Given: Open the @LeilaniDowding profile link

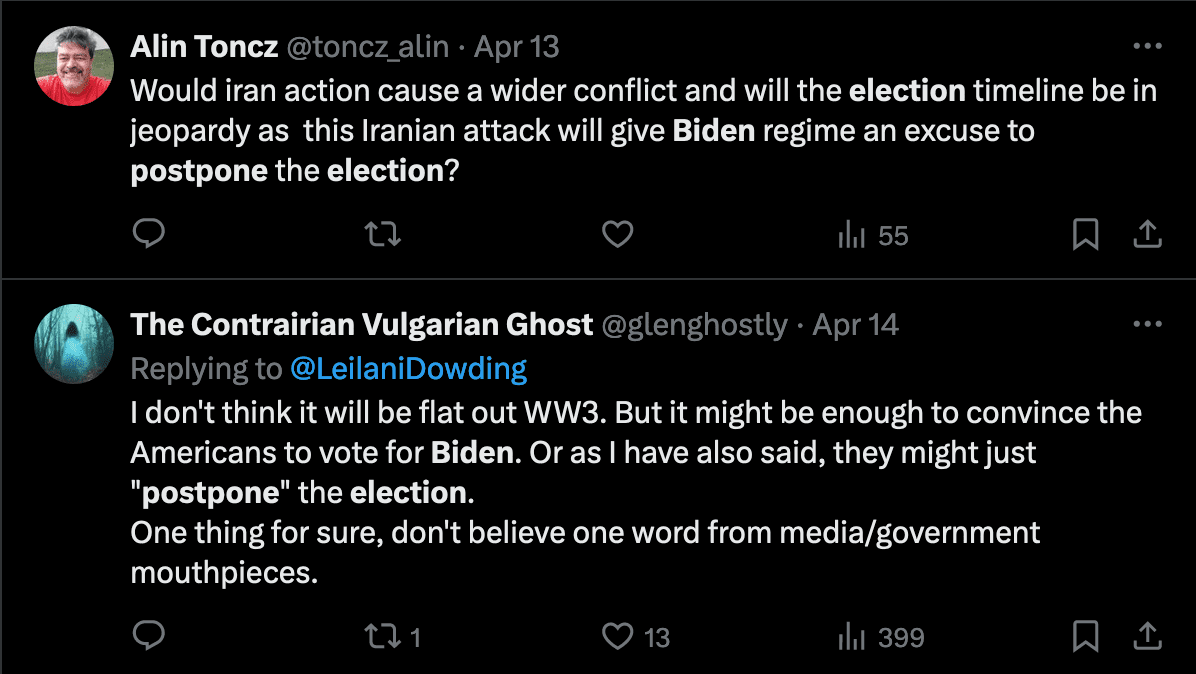Looking at the screenshot, I should tap(408, 369).
